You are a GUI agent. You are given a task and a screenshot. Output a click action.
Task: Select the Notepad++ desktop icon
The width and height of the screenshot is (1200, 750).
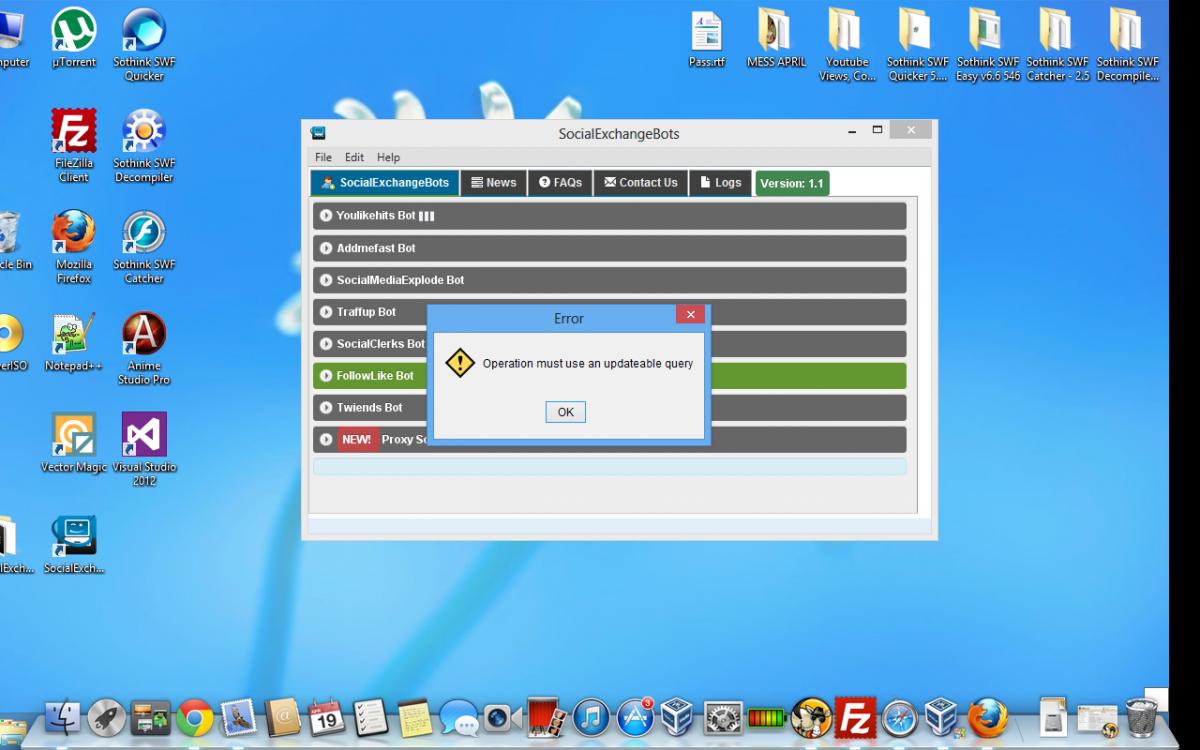[74, 342]
